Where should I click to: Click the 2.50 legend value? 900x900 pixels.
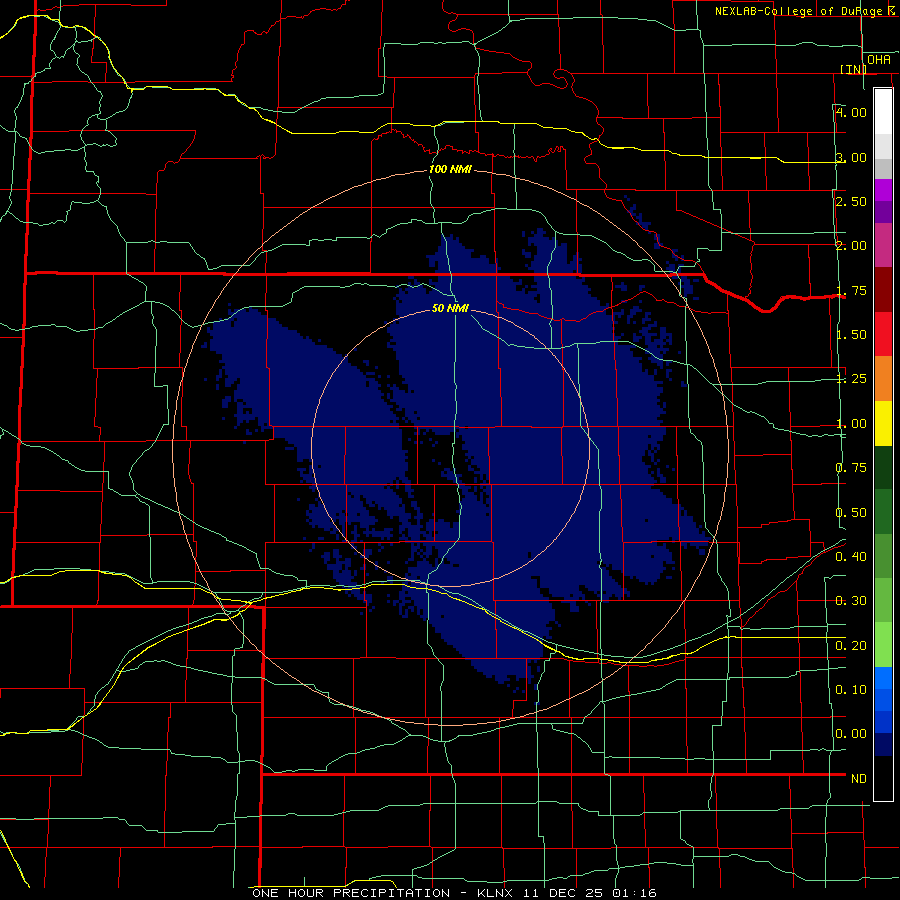coord(851,201)
